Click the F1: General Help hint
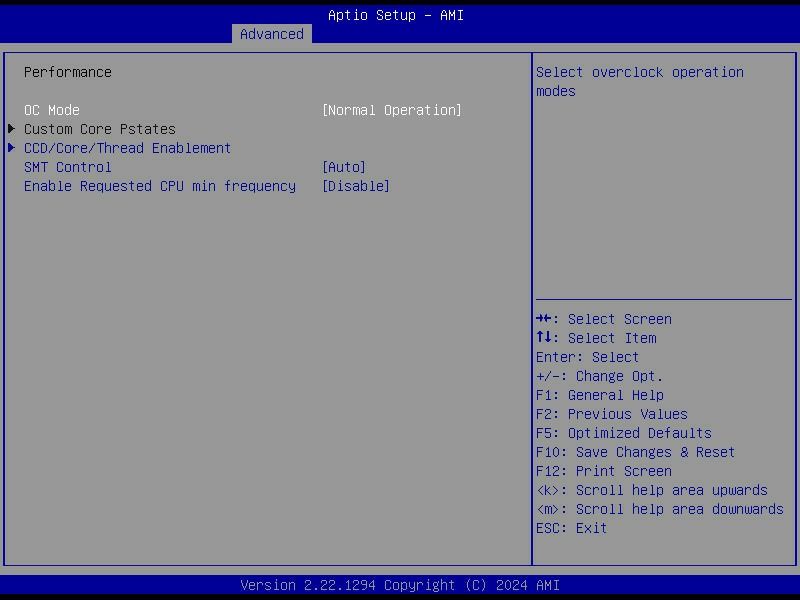Viewport: 800px width, 600px height. [x=599, y=395]
